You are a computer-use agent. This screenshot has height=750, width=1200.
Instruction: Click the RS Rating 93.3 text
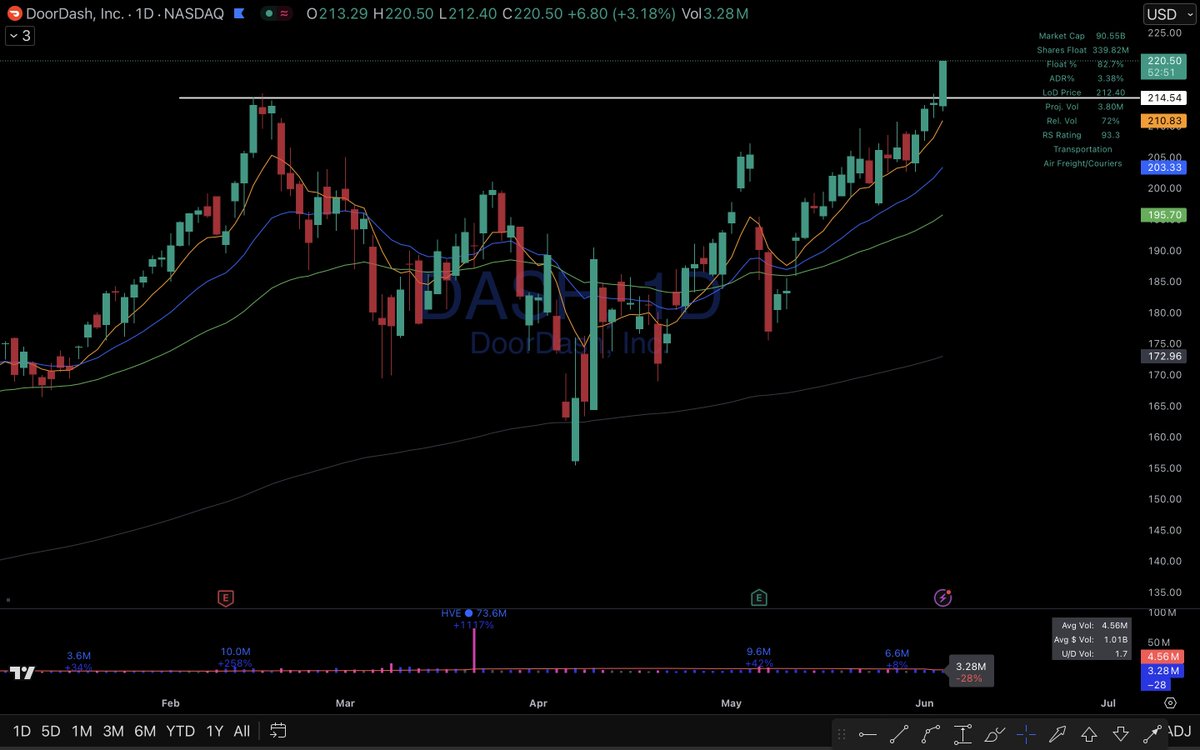tap(1081, 135)
